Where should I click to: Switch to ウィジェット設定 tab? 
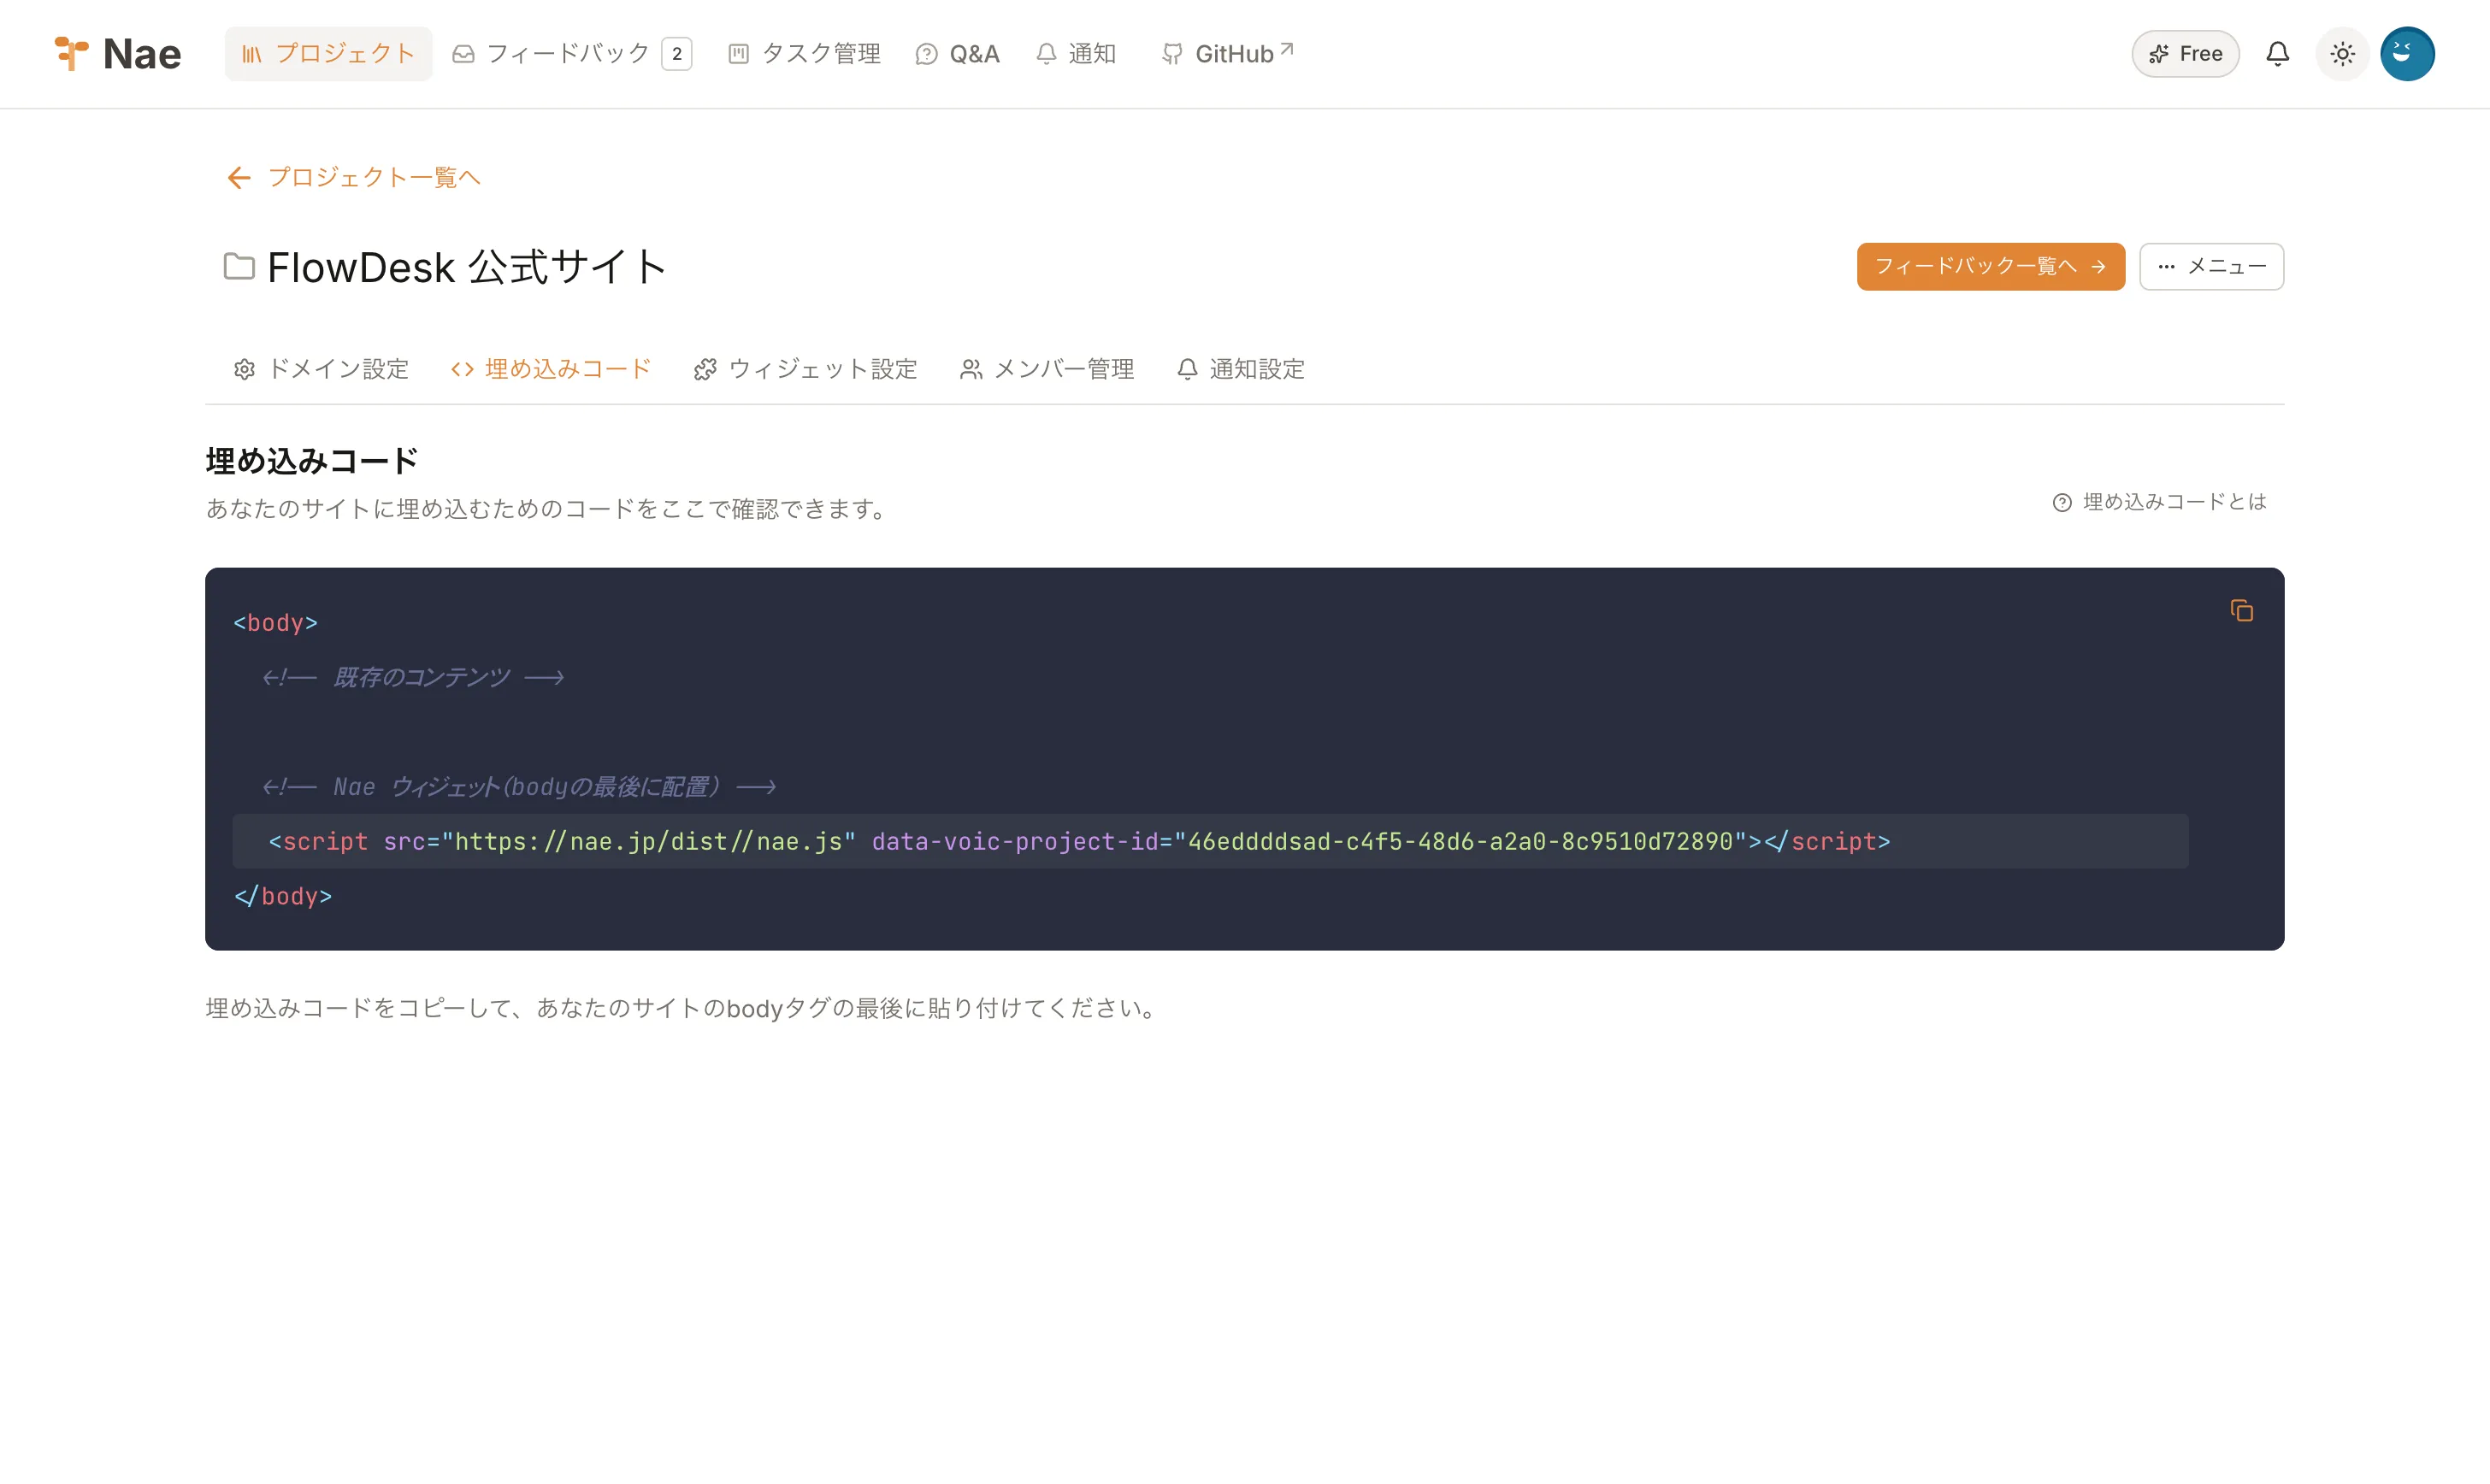click(x=805, y=369)
